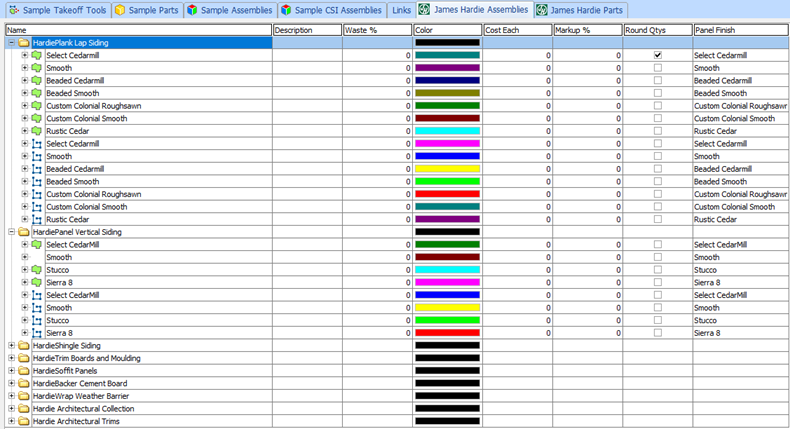790x429 pixels.
Task: Sort by the Name column header
Action: pyautogui.click(x=139, y=30)
